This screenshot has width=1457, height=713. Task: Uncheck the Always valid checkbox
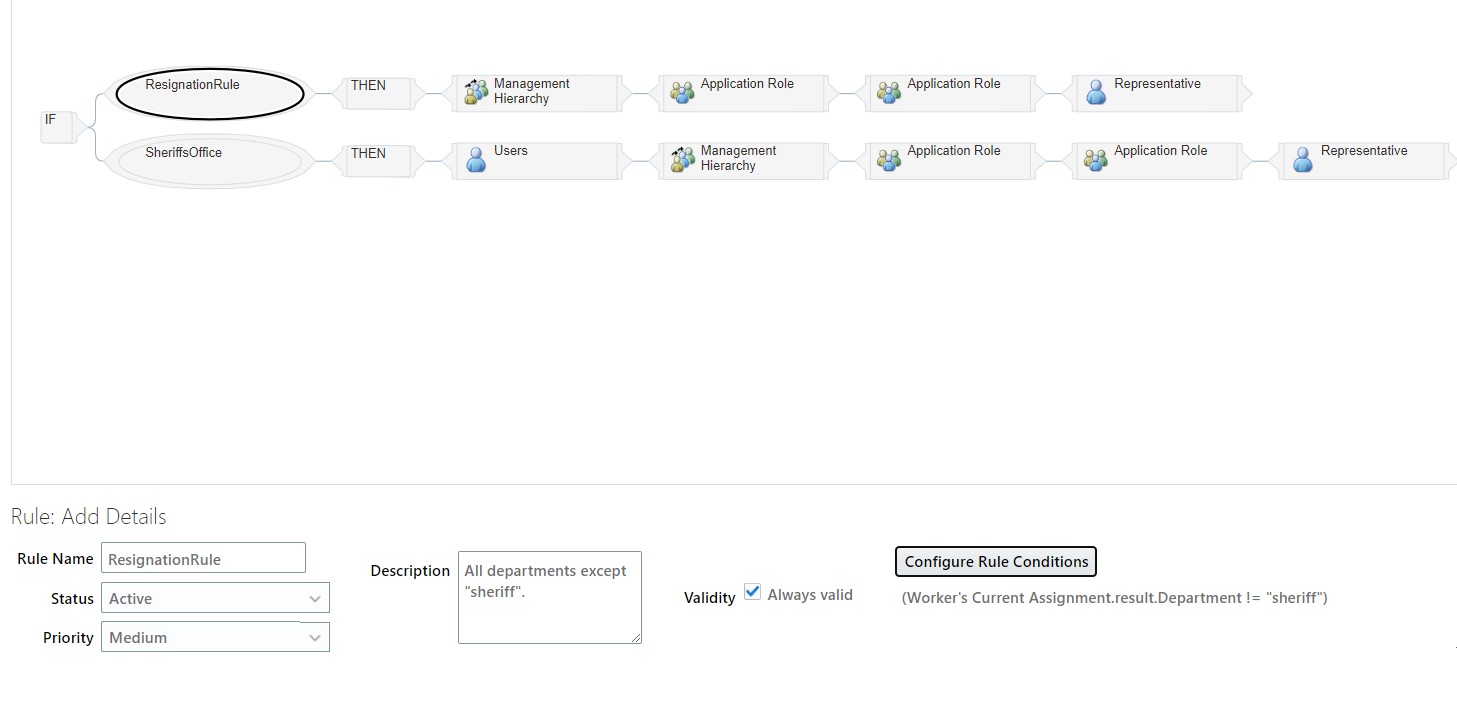(x=752, y=592)
